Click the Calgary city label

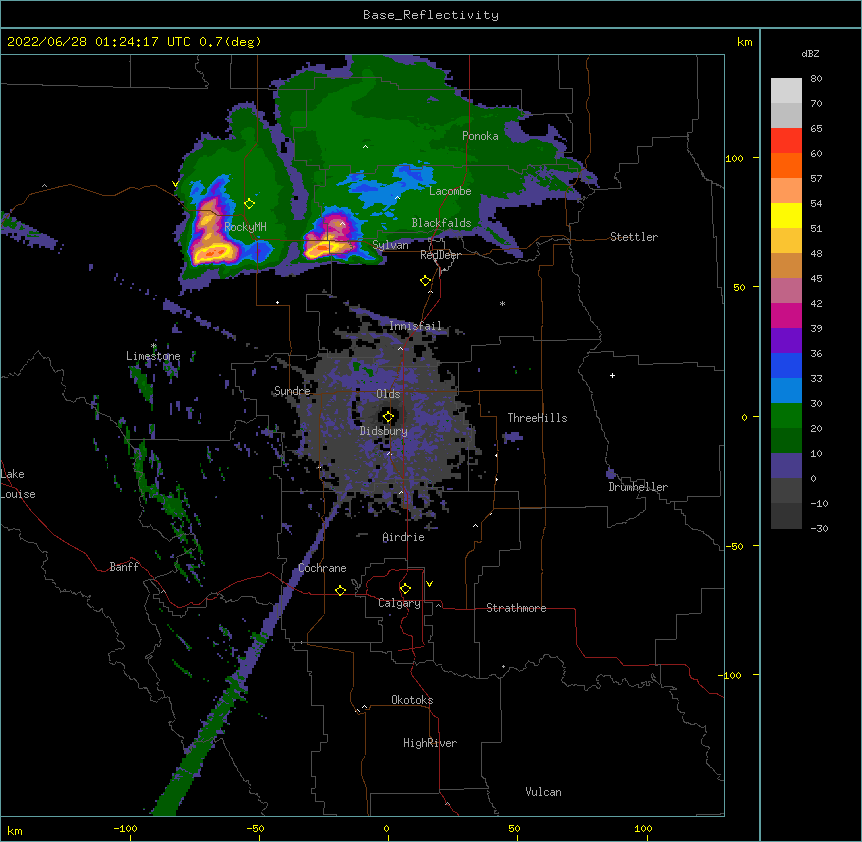click(x=399, y=603)
